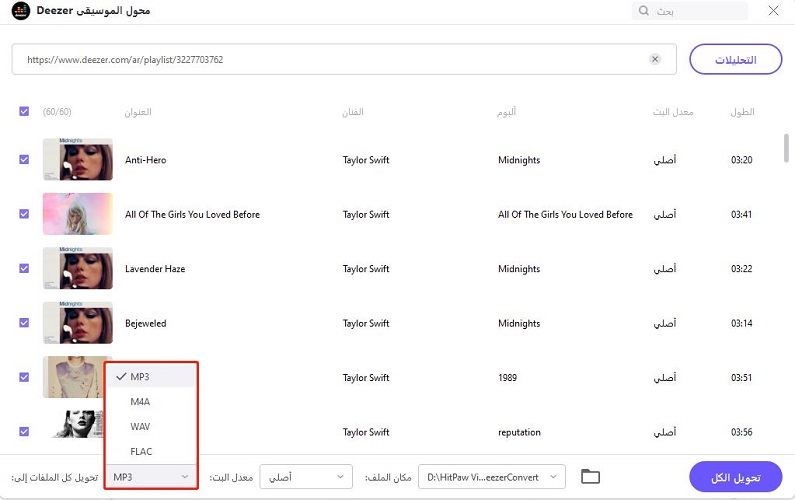Click the 03:51 duration value
This screenshot has height=500, width=795.
[741, 378]
